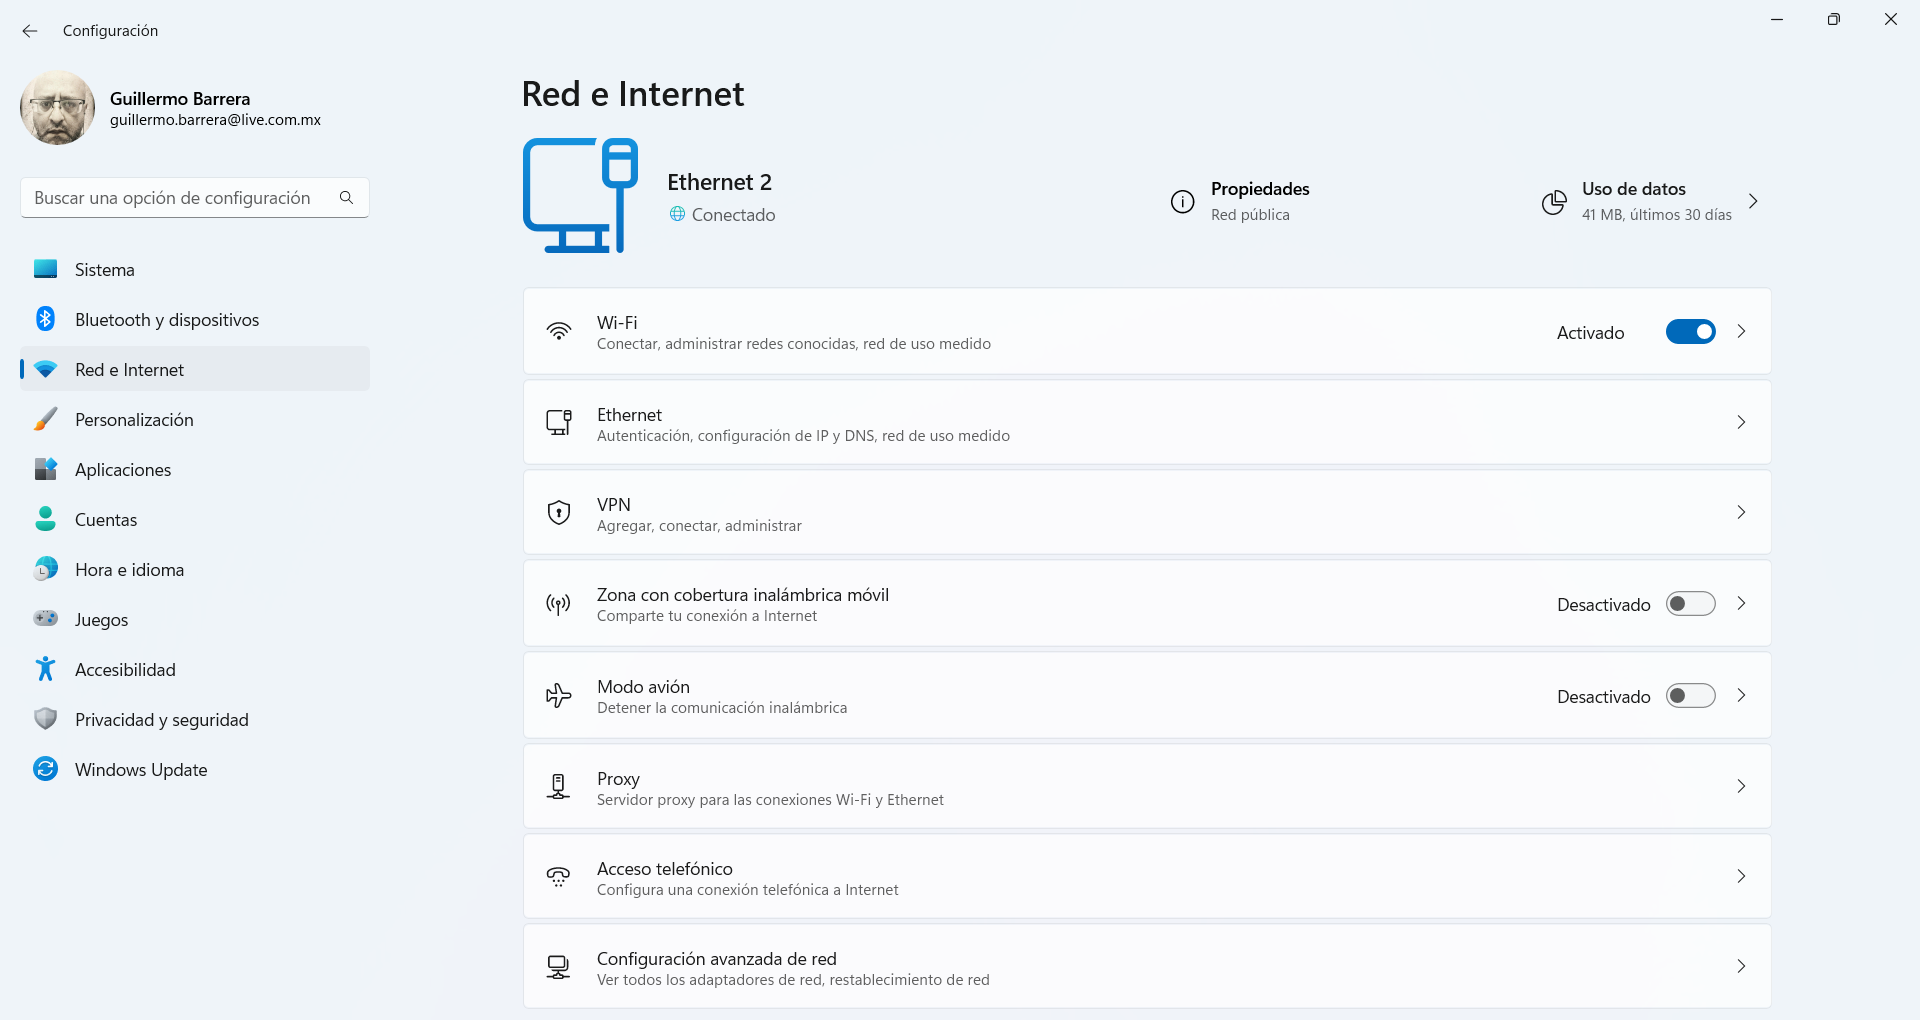Turn off the Wi-Fi toggle
The height and width of the screenshot is (1020, 1920).
[1690, 332]
